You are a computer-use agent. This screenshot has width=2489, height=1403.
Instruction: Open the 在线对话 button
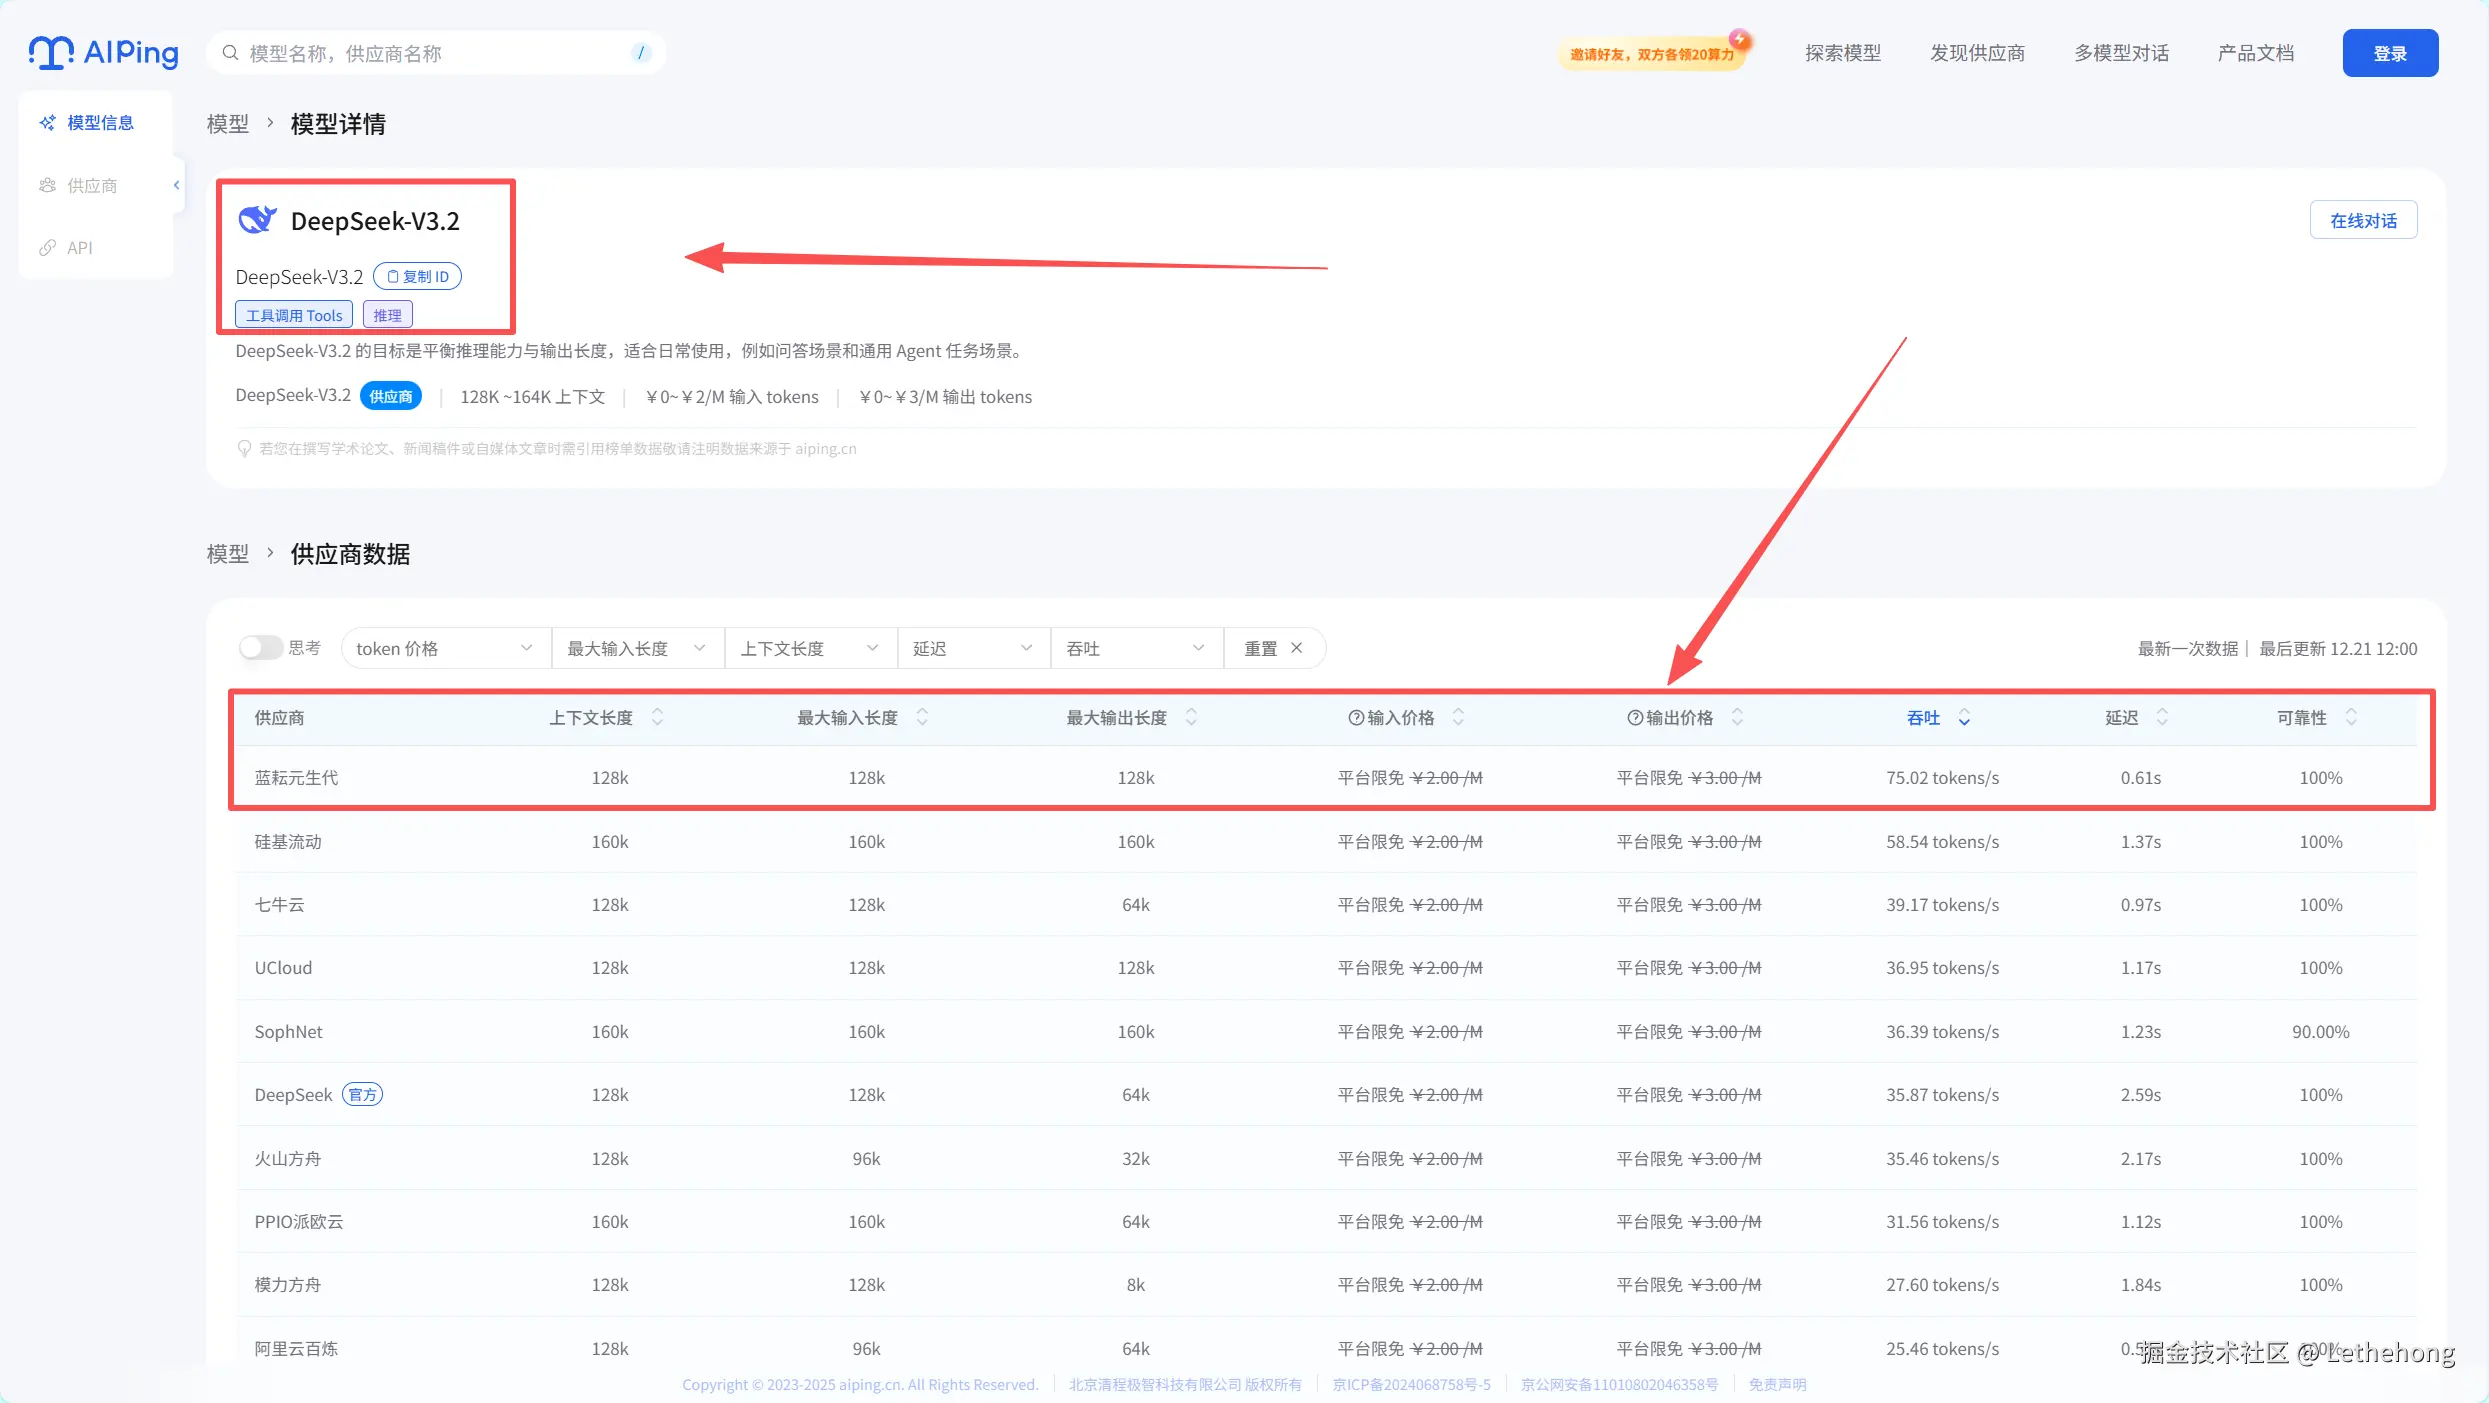pos(2362,220)
